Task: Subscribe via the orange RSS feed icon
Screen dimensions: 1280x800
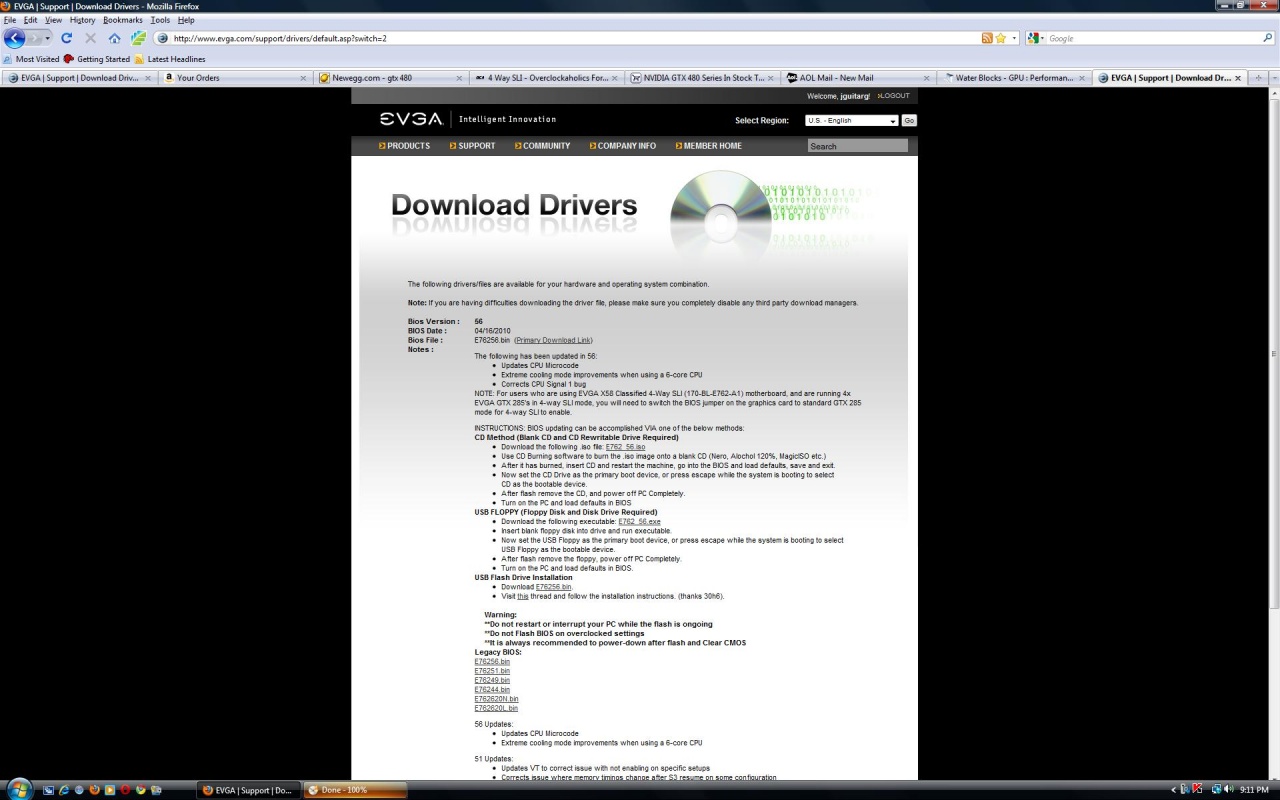Action: [987, 38]
